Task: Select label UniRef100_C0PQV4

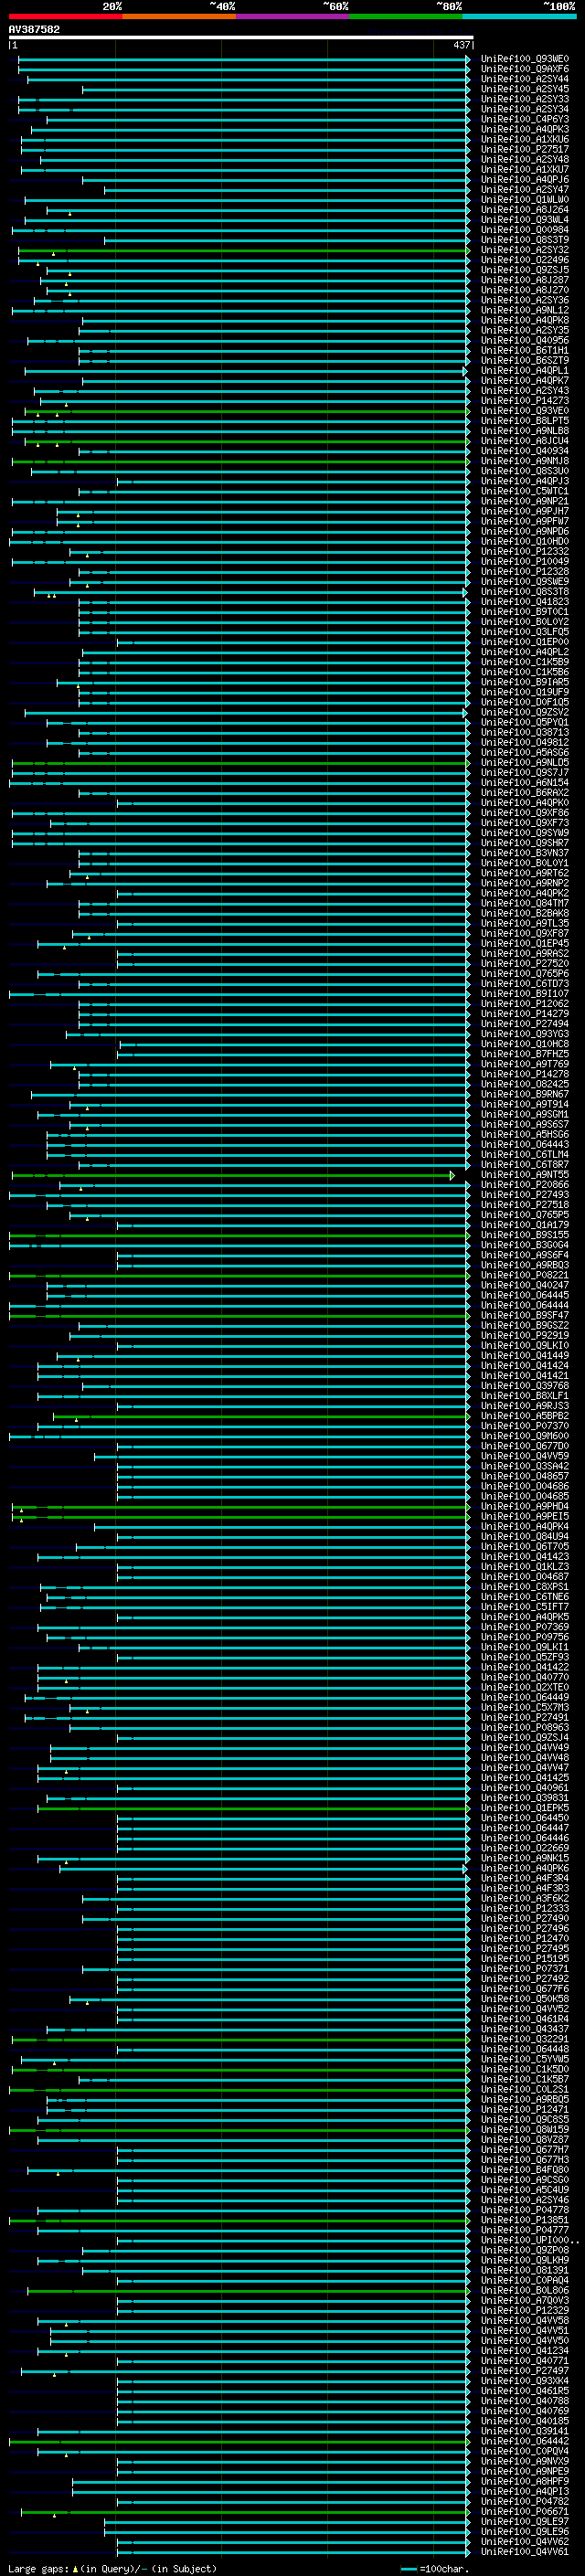Action: tap(524, 2451)
